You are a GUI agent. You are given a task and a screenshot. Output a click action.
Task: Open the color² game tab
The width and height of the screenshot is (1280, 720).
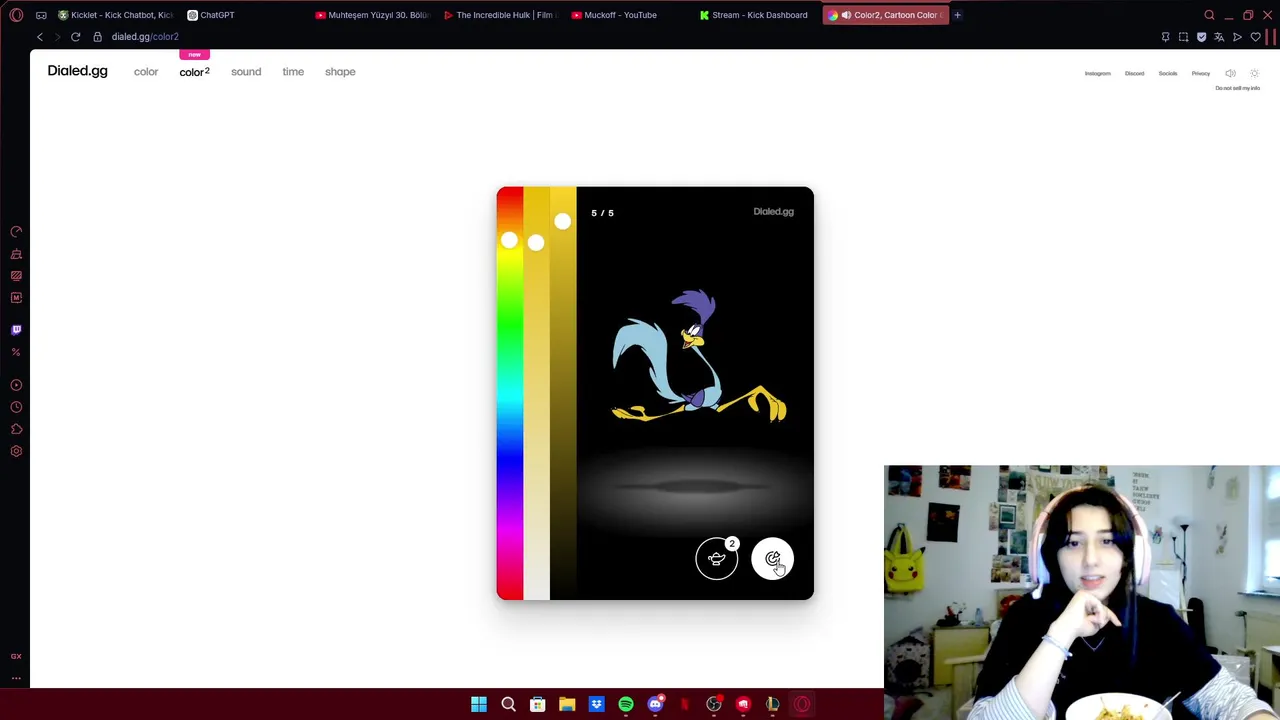click(x=194, y=72)
